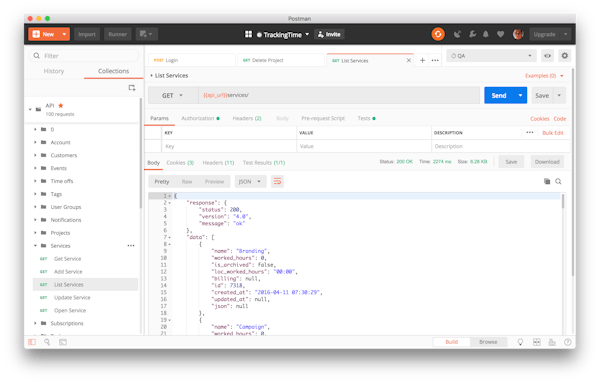Viewport: 600px width, 383px height.
Task: Open the Tests tab
Action: tap(366, 119)
